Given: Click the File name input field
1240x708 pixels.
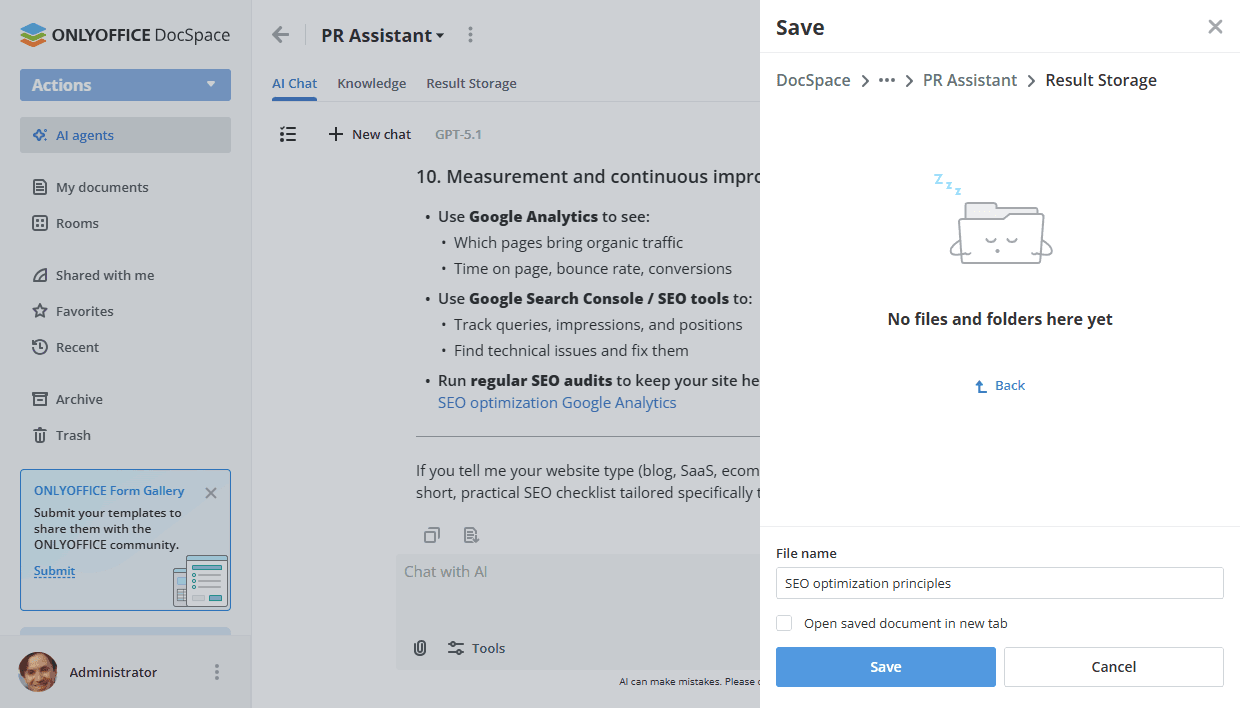Looking at the screenshot, I should tap(999, 583).
